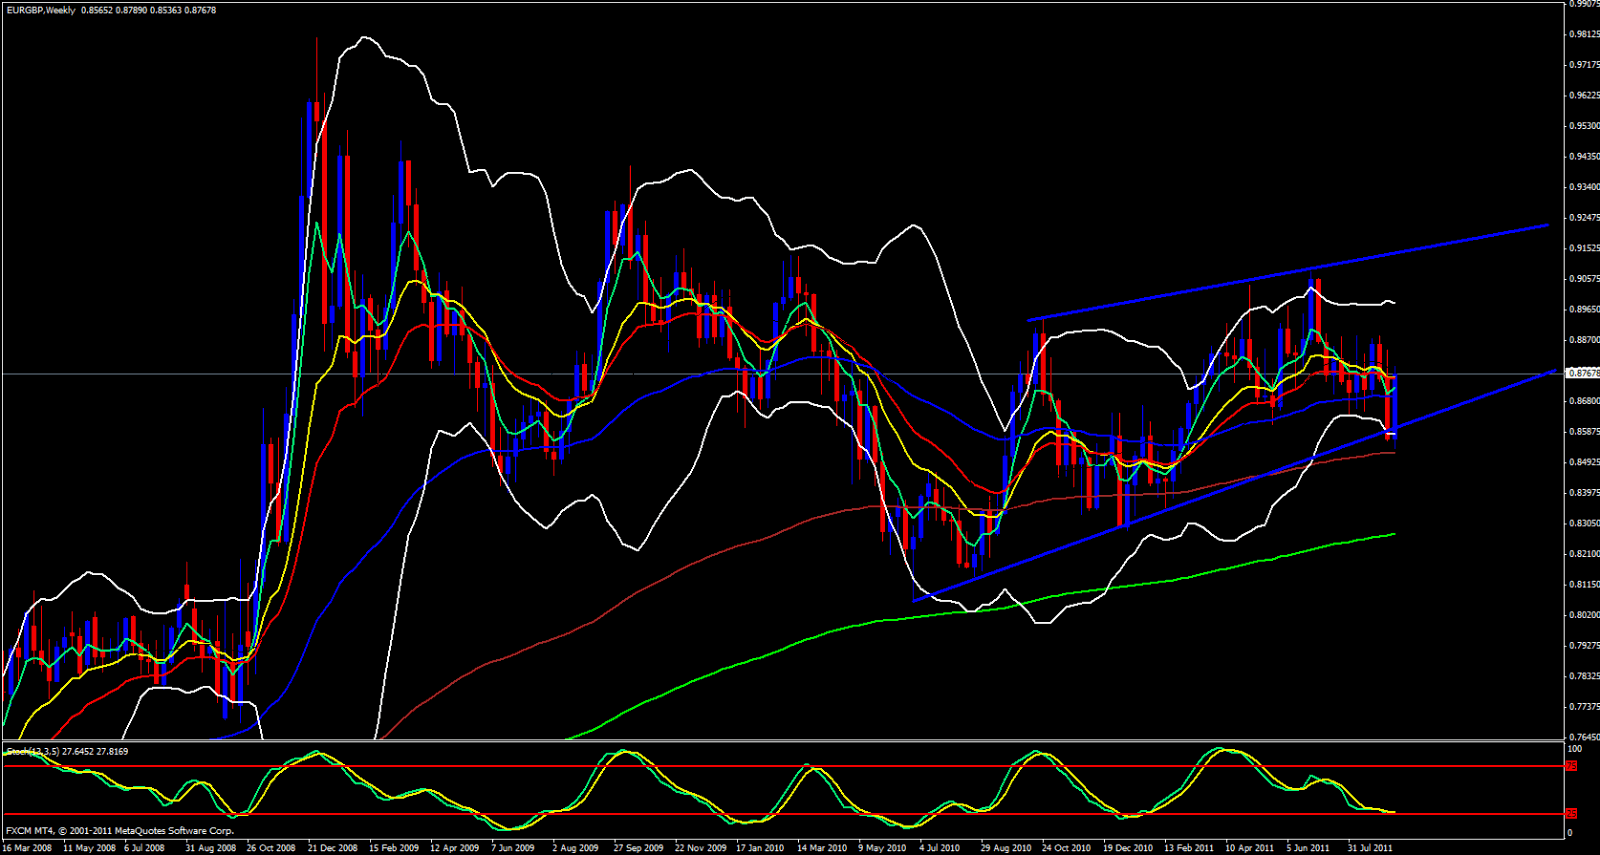
Task: Click the 29 Aug 2010 date label
Action: (1005, 848)
